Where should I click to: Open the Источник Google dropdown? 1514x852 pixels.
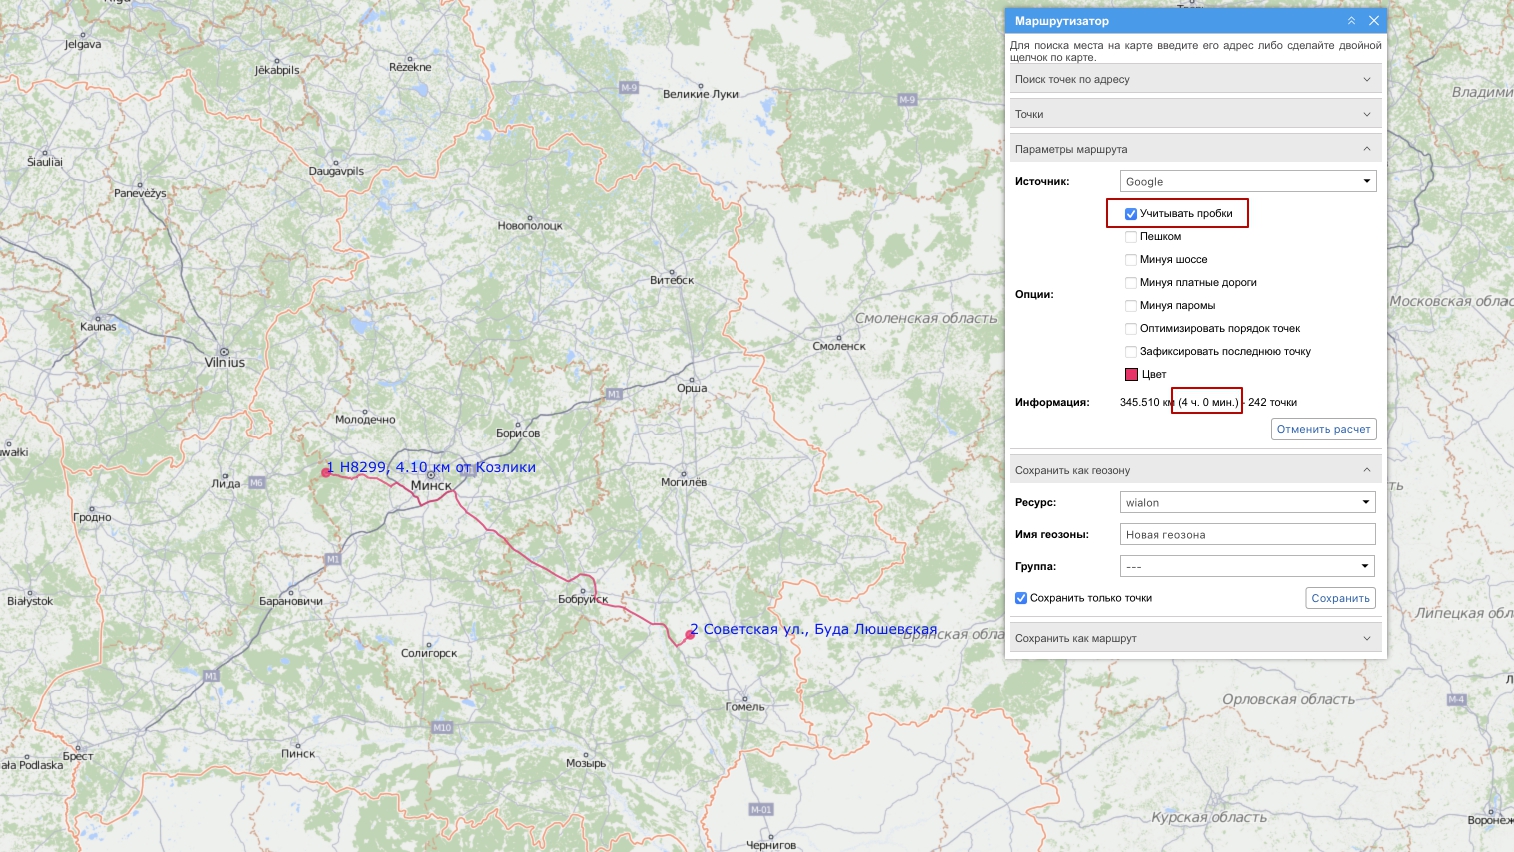click(1247, 181)
